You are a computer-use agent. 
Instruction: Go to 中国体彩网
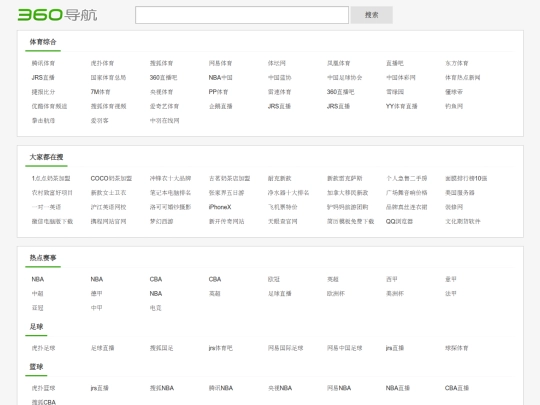401,78
